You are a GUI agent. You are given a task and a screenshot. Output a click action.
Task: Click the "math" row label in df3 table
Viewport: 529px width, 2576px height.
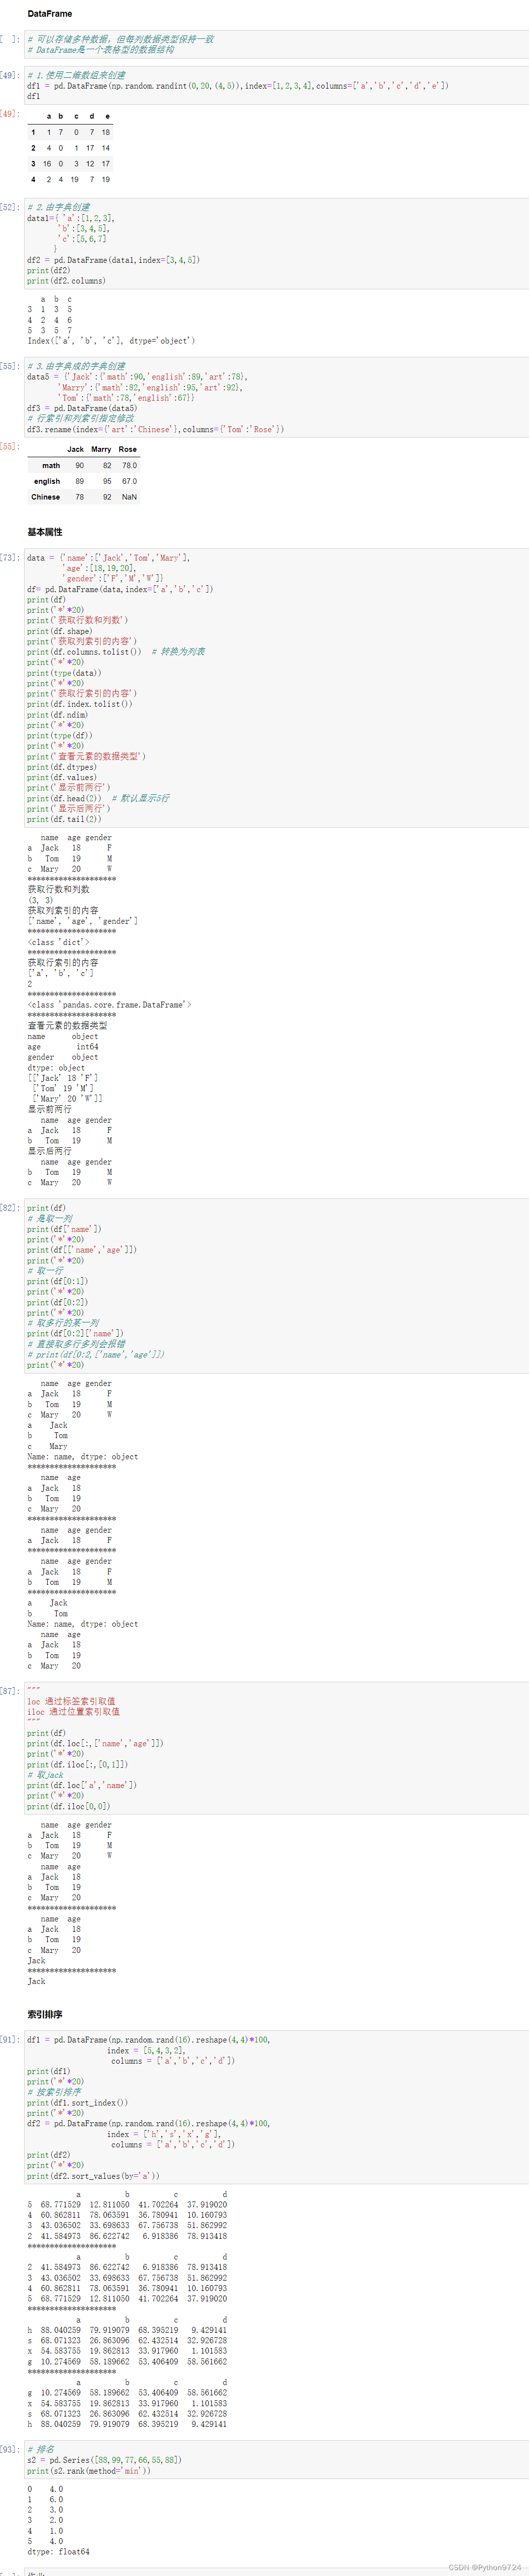point(50,466)
